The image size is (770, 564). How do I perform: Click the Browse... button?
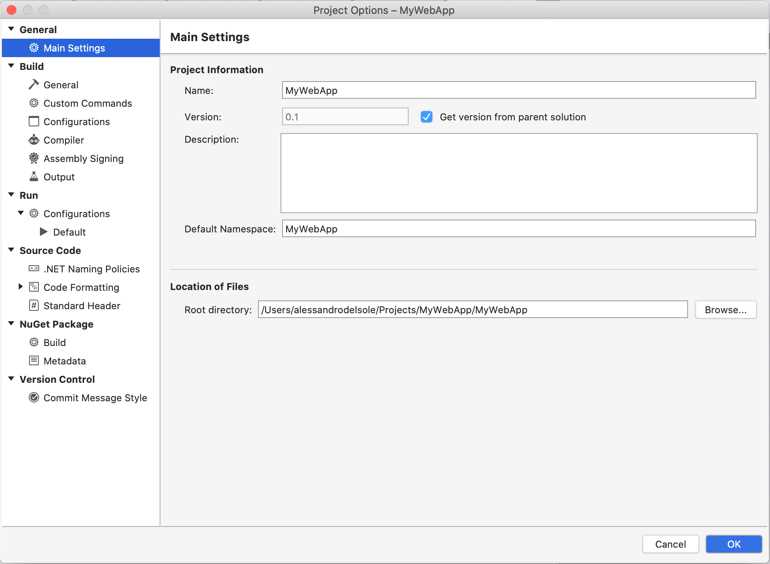pos(725,310)
